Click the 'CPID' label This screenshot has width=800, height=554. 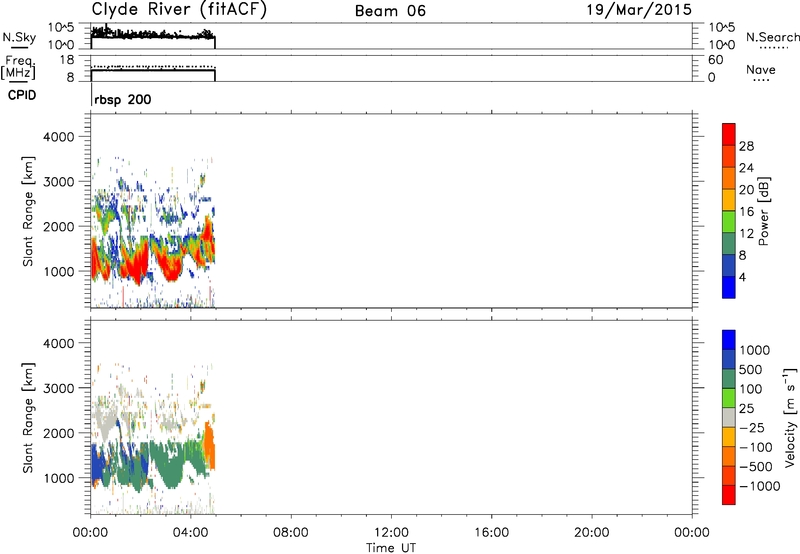click(x=22, y=95)
